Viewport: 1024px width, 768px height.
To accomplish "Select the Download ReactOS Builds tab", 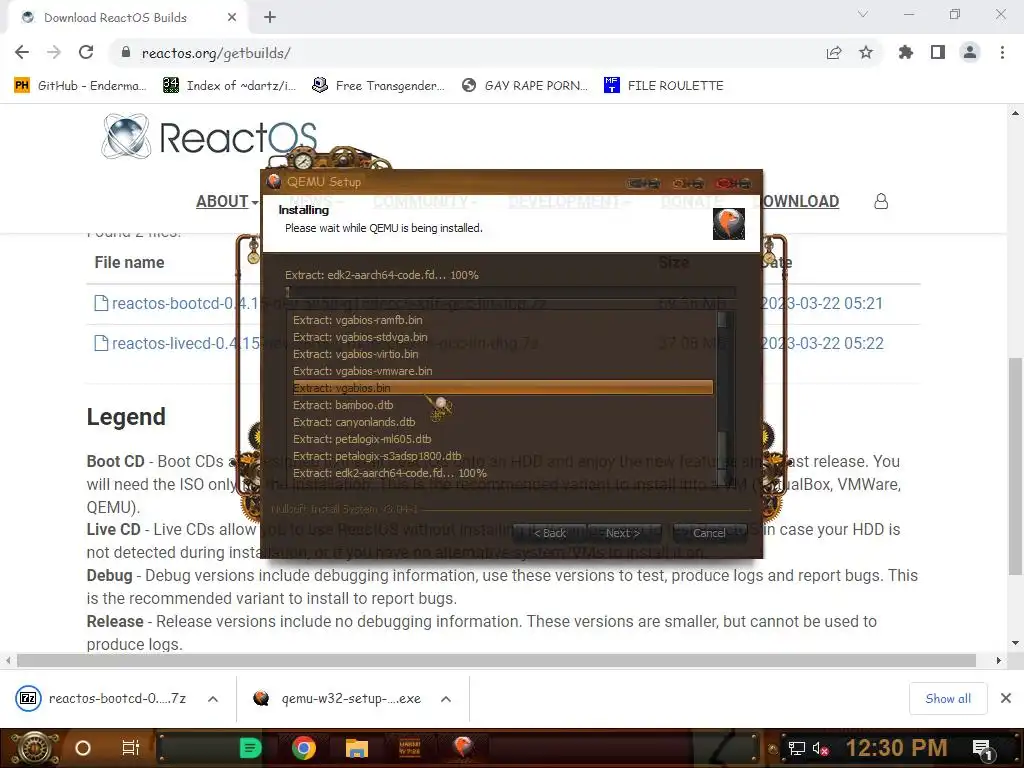I will point(128,18).
